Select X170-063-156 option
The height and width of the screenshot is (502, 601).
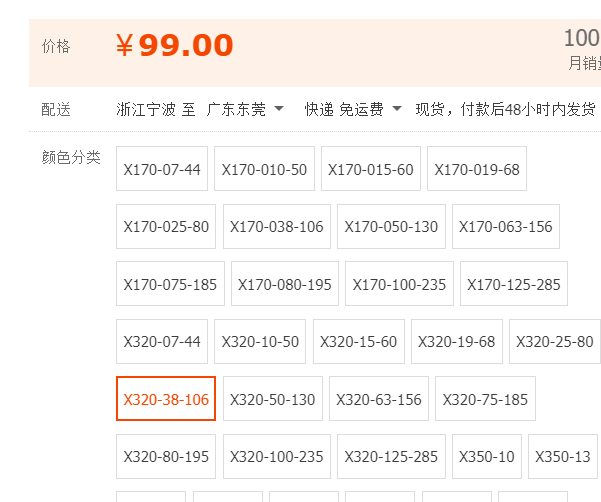(506, 226)
